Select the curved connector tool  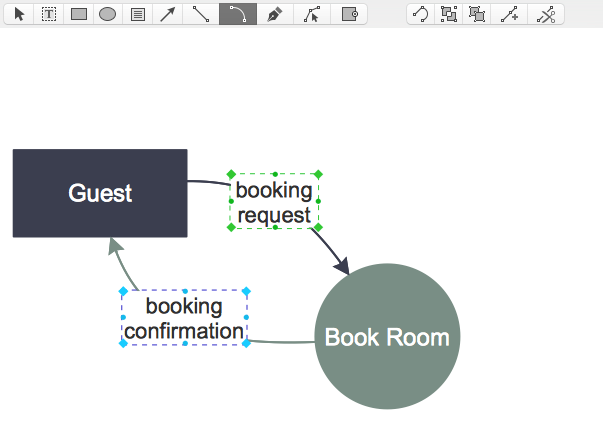(238, 14)
